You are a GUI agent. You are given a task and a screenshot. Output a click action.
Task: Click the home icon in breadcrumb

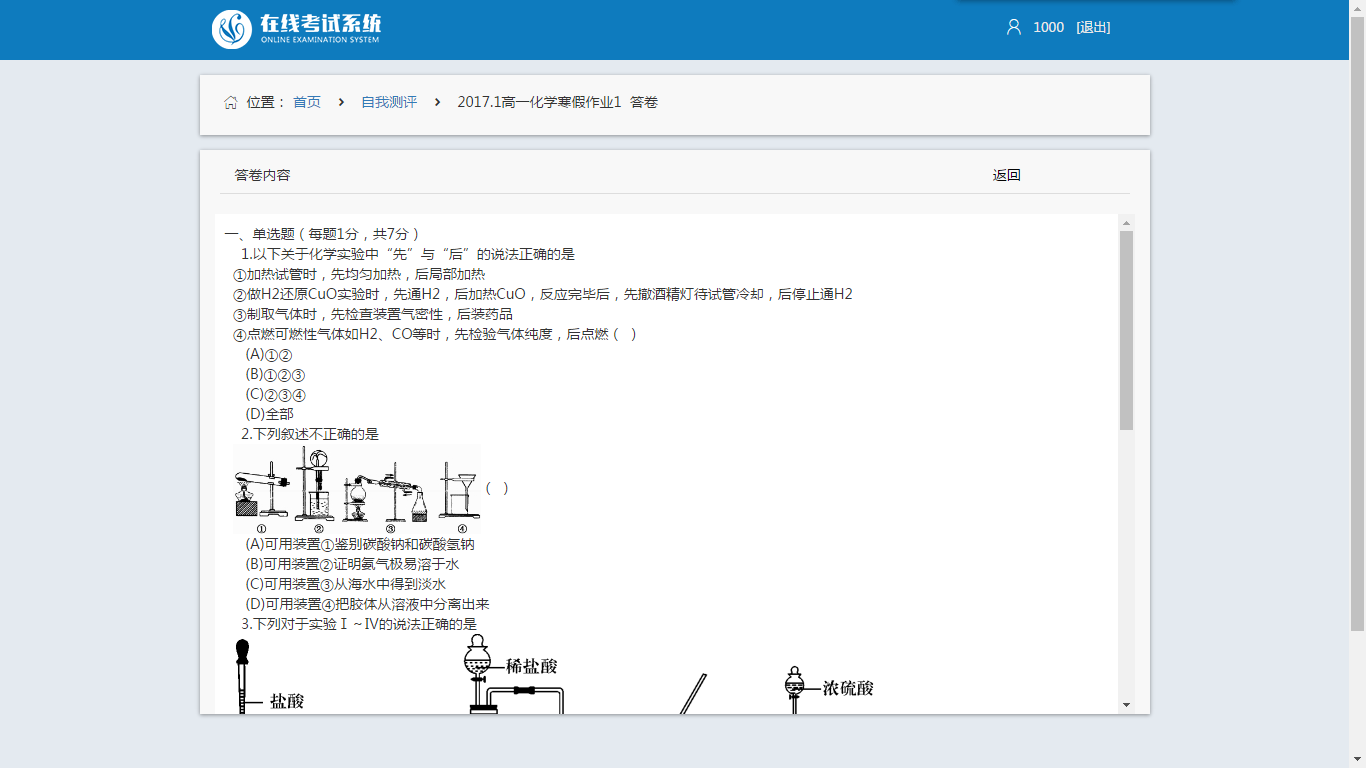pos(231,103)
